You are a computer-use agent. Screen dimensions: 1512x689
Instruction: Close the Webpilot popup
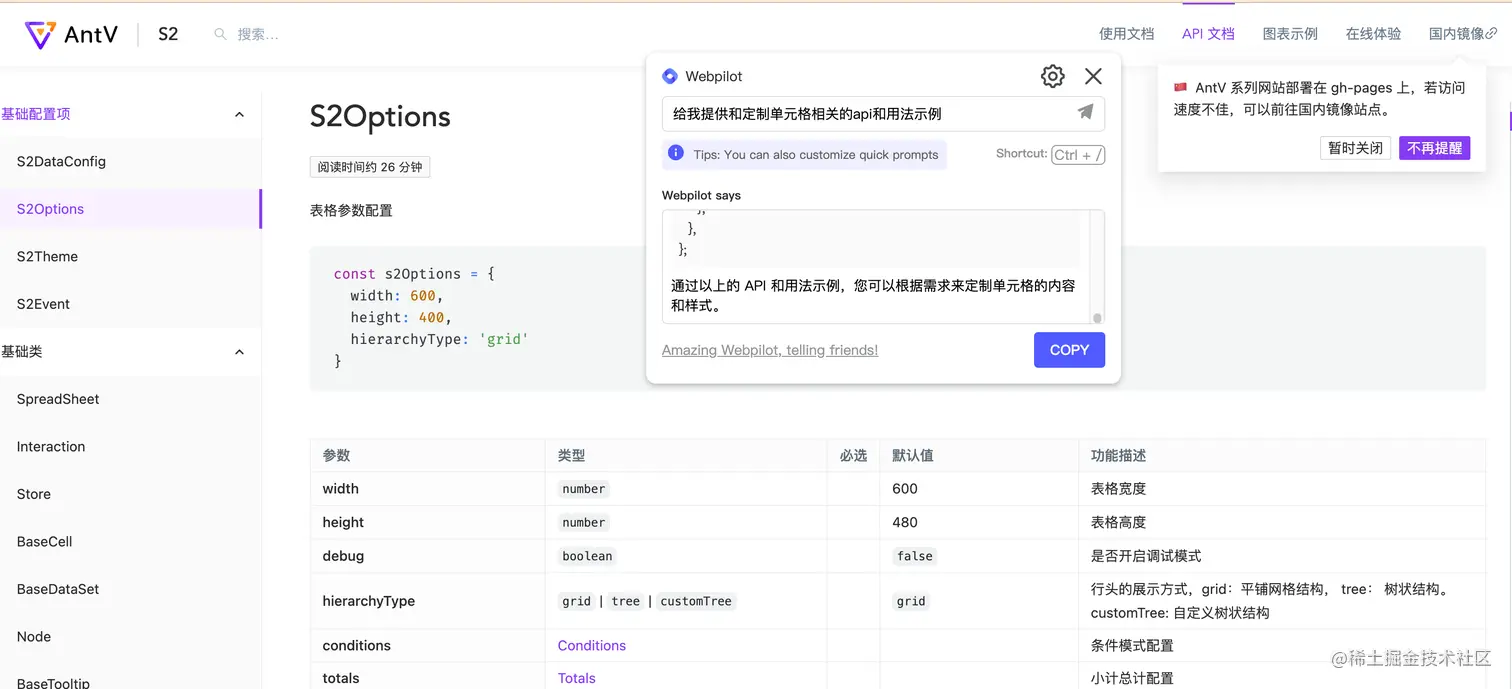(1093, 76)
